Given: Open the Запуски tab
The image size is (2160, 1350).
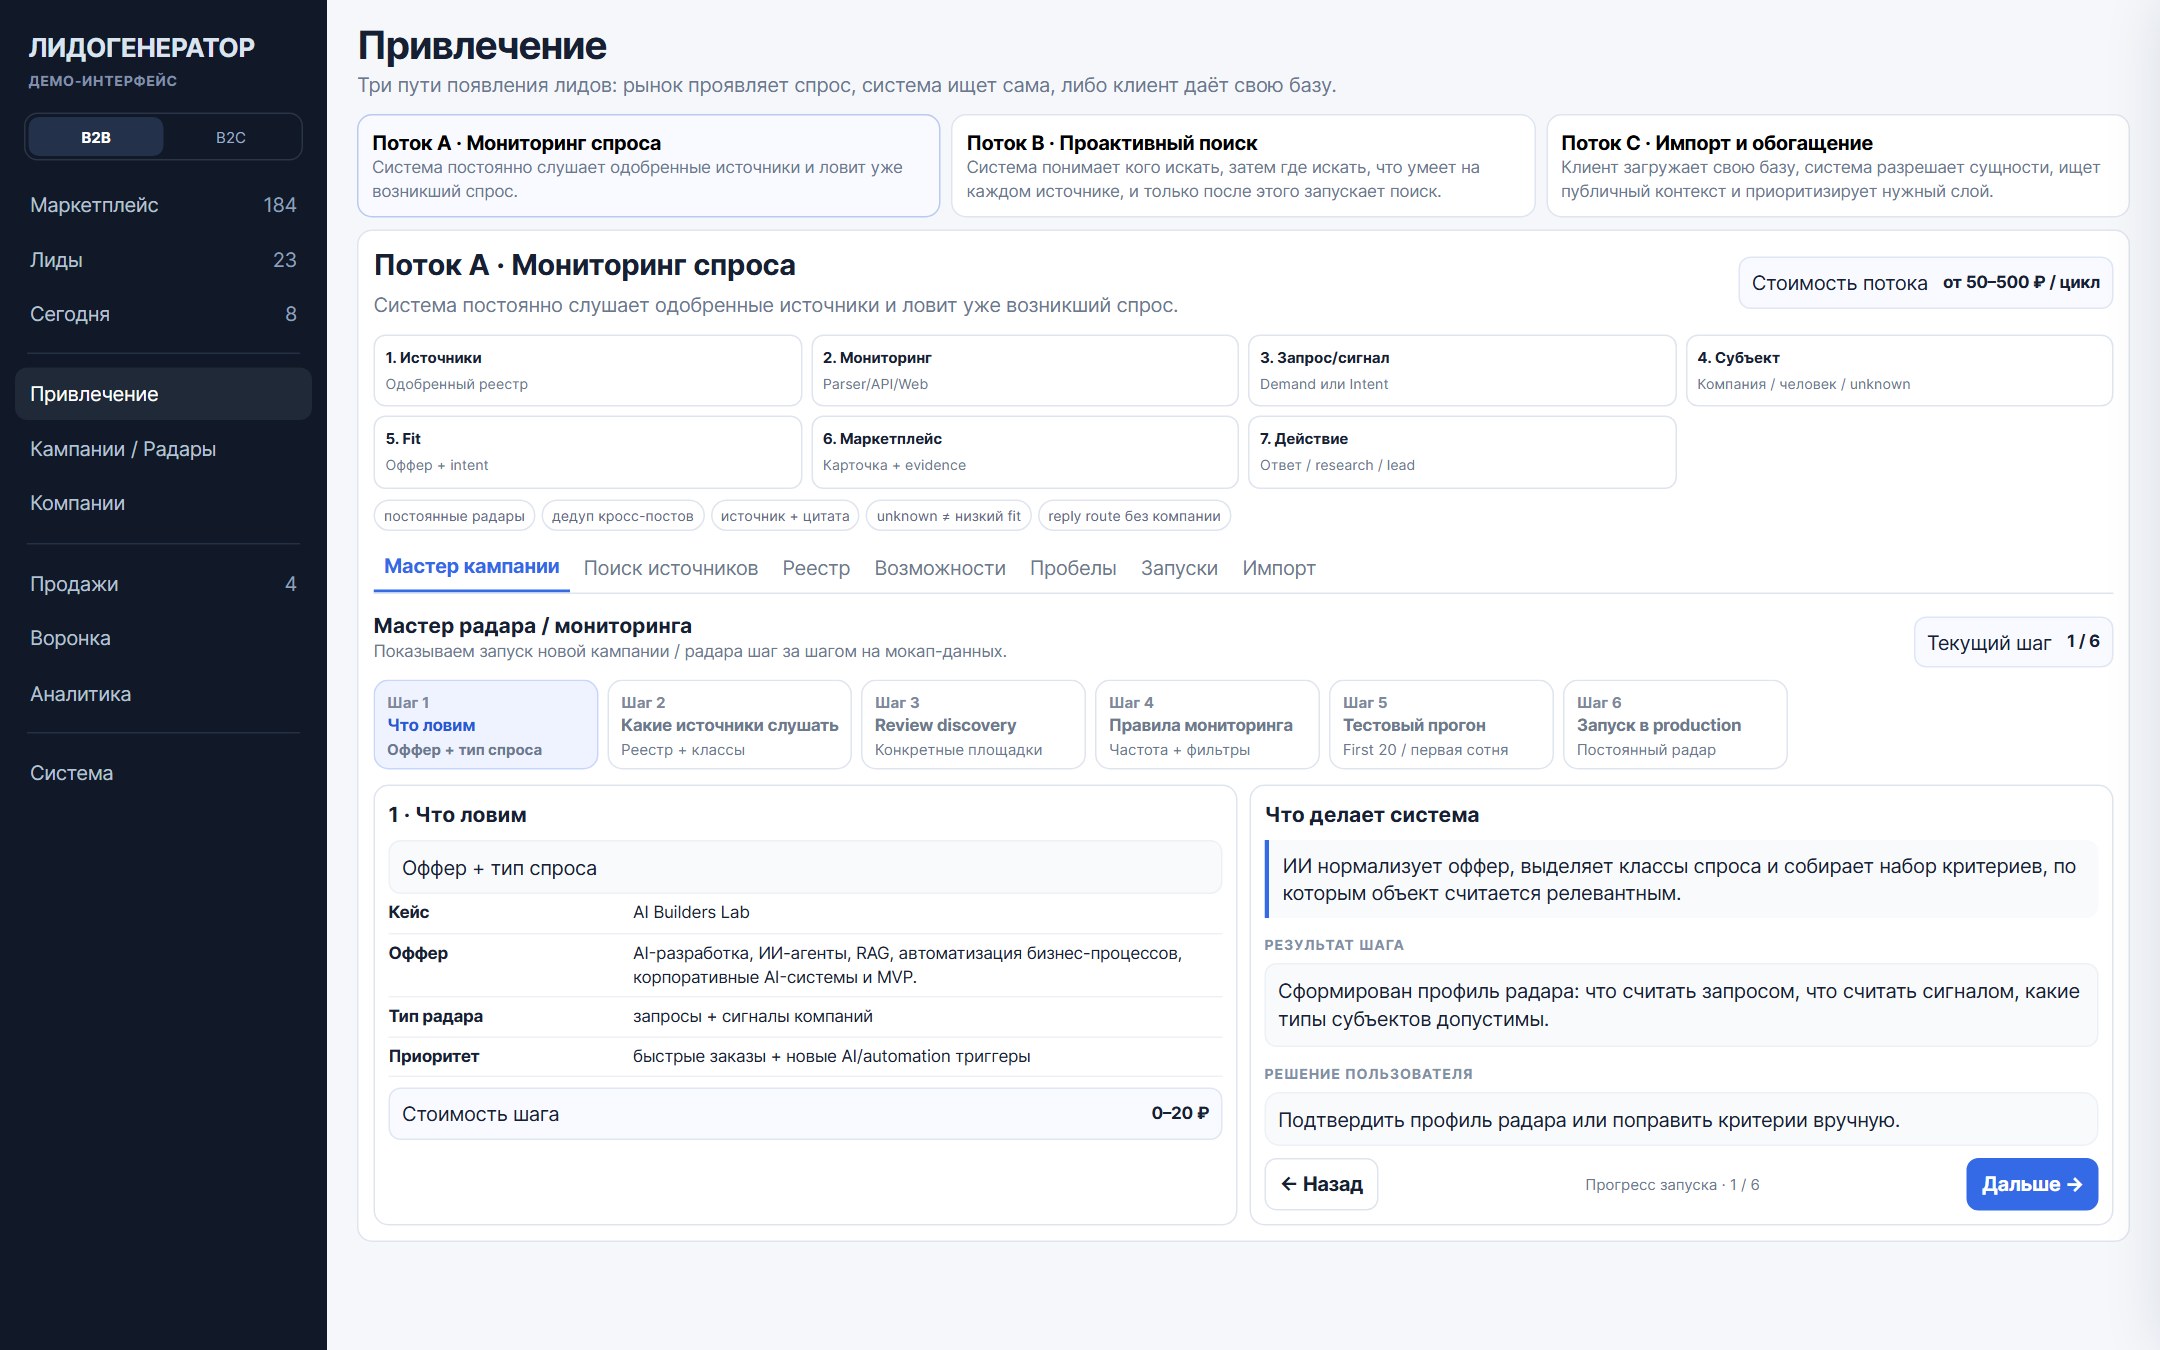Looking at the screenshot, I should coord(1179,568).
